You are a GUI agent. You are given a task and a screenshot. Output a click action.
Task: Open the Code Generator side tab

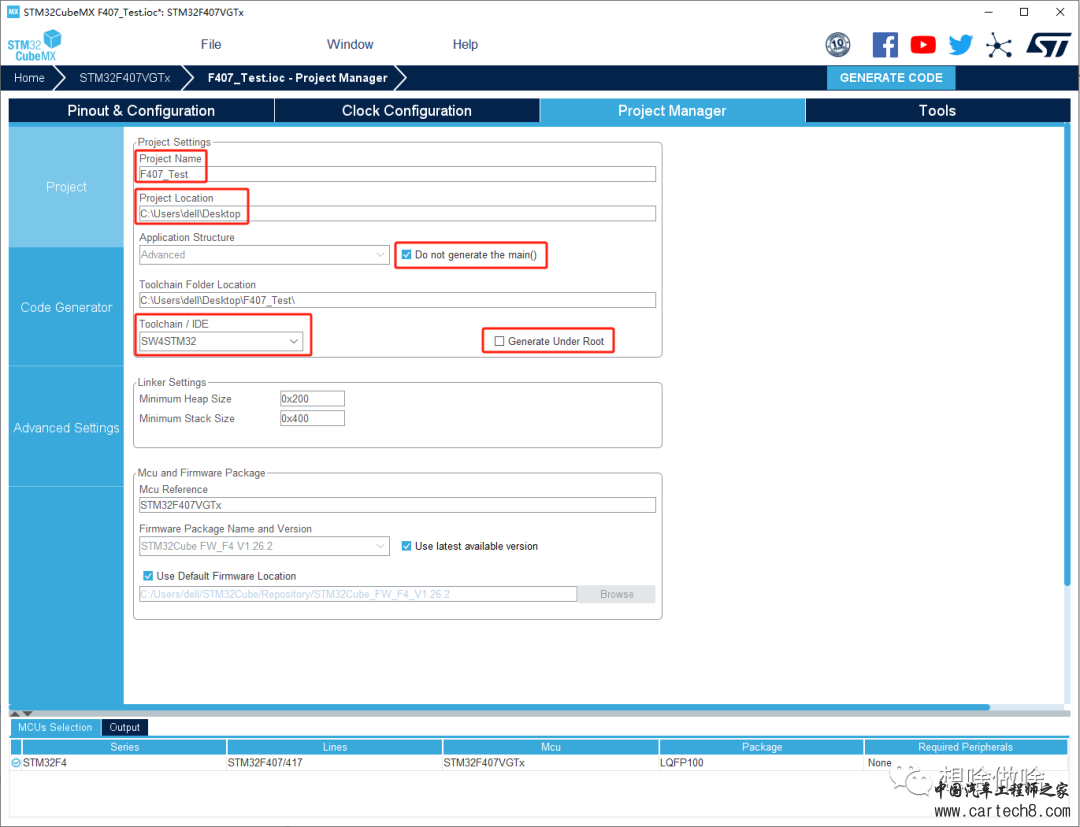tap(66, 307)
